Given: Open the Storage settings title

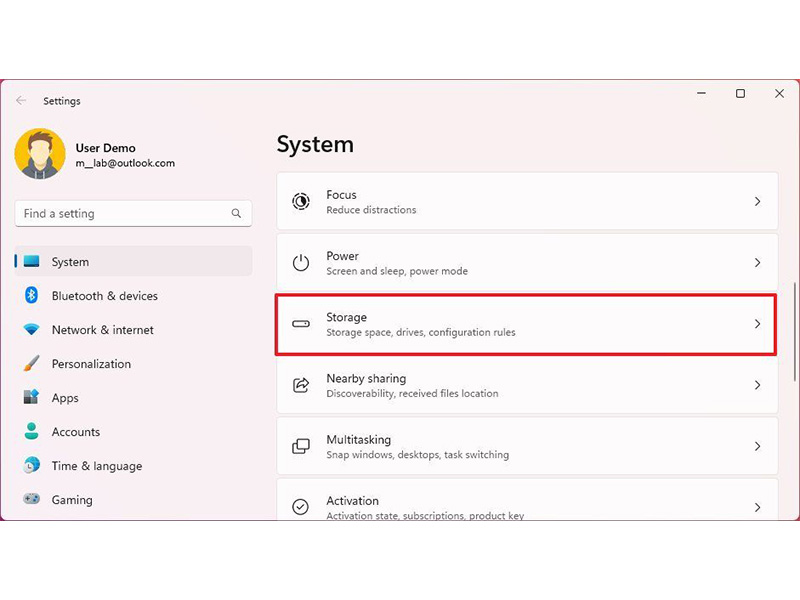Looking at the screenshot, I should 346,317.
